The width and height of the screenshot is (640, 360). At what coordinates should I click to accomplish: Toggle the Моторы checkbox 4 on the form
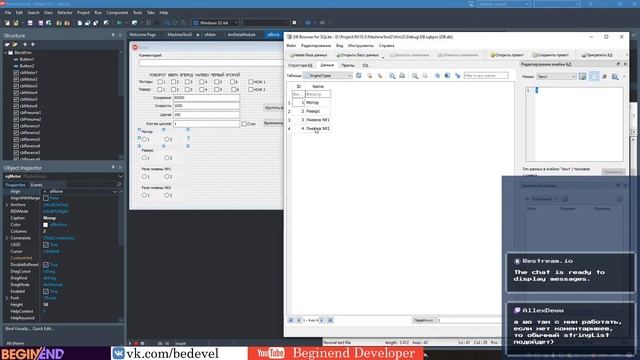pyautogui.click(x=202, y=82)
